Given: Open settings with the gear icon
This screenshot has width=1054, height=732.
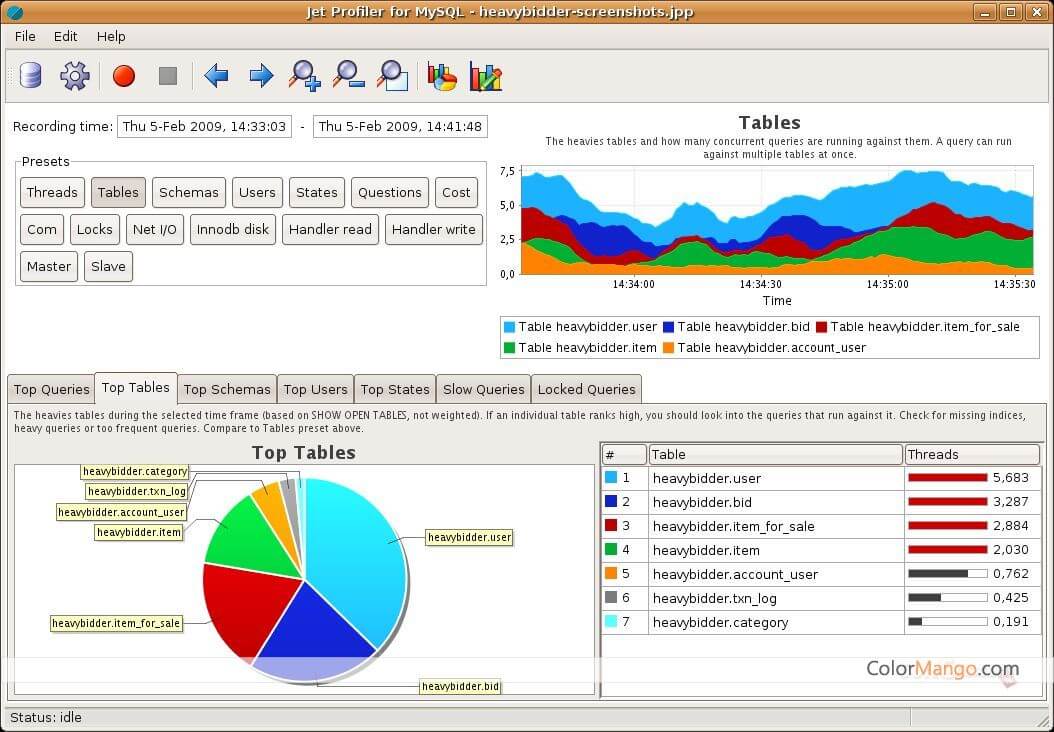Looking at the screenshot, I should [x=75, y=76].
